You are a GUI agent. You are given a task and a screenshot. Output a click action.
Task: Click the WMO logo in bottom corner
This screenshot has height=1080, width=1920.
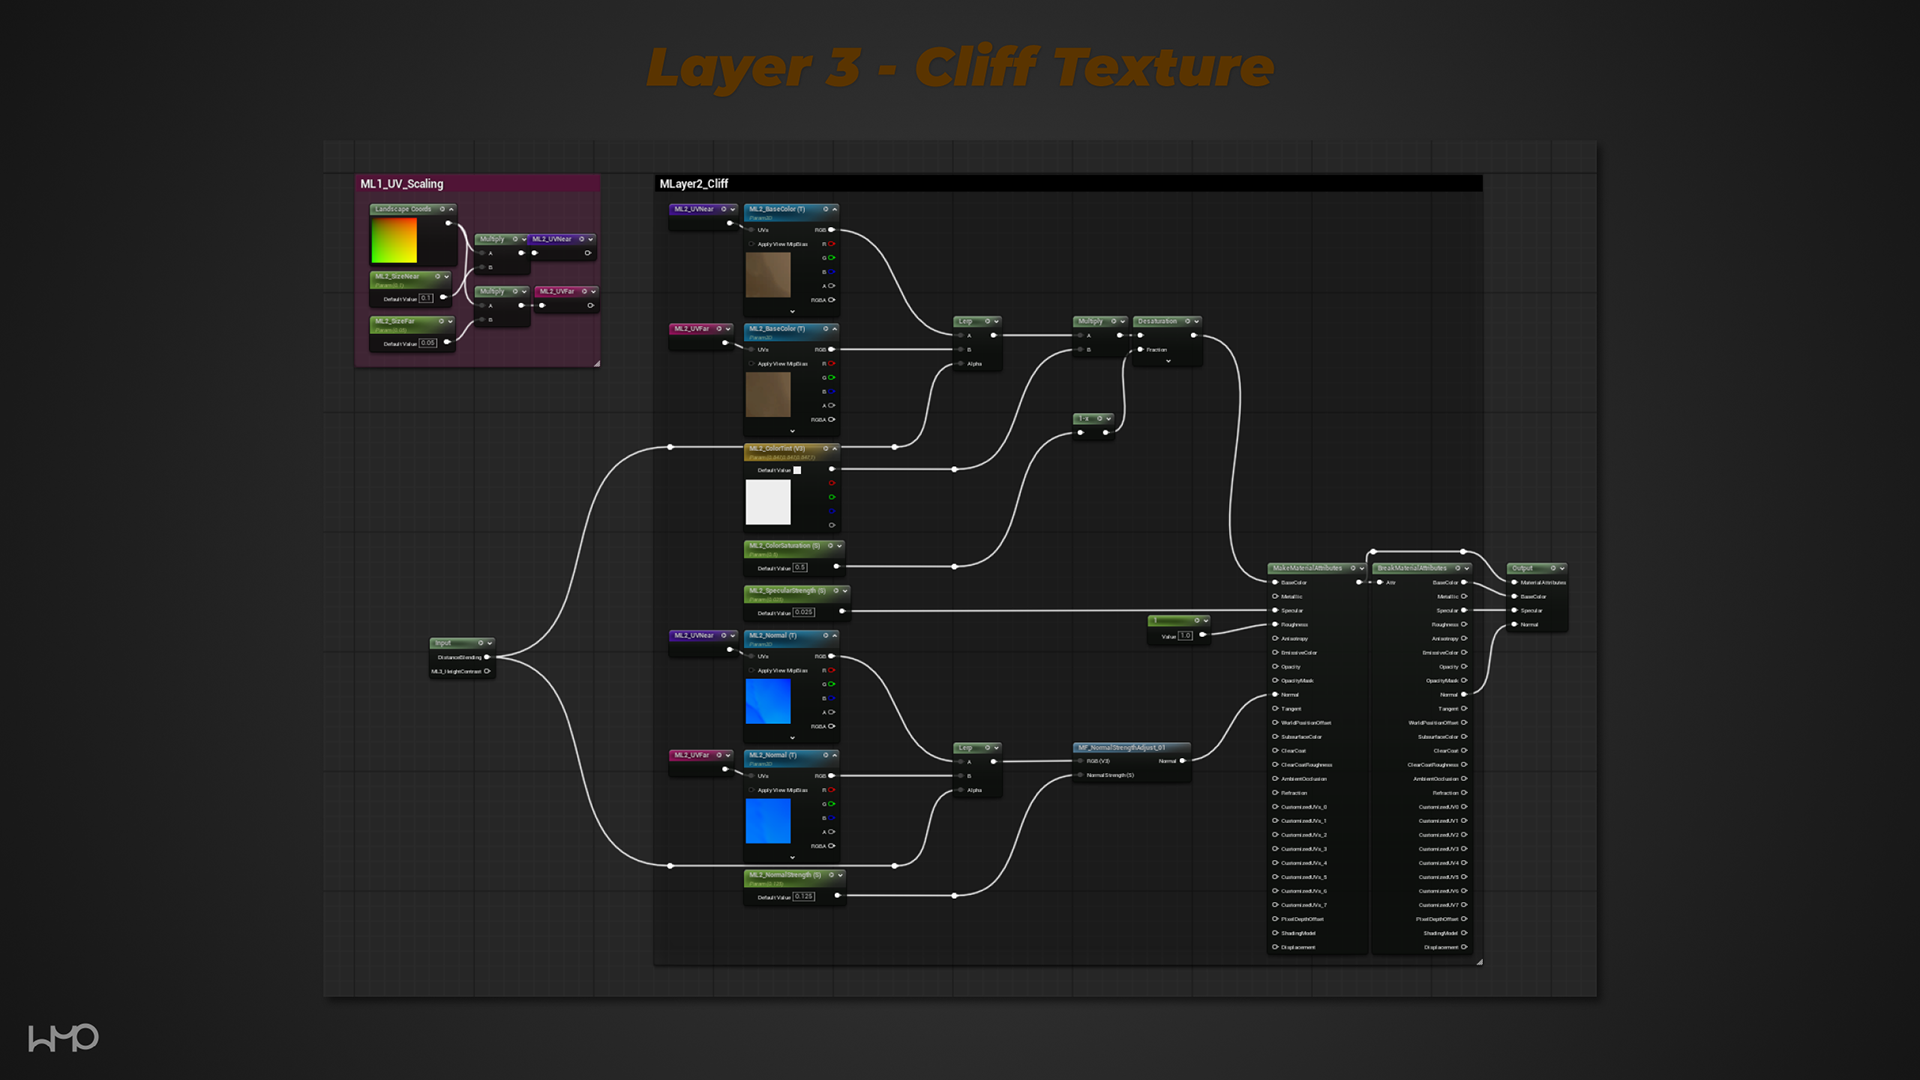(63, 1037)
